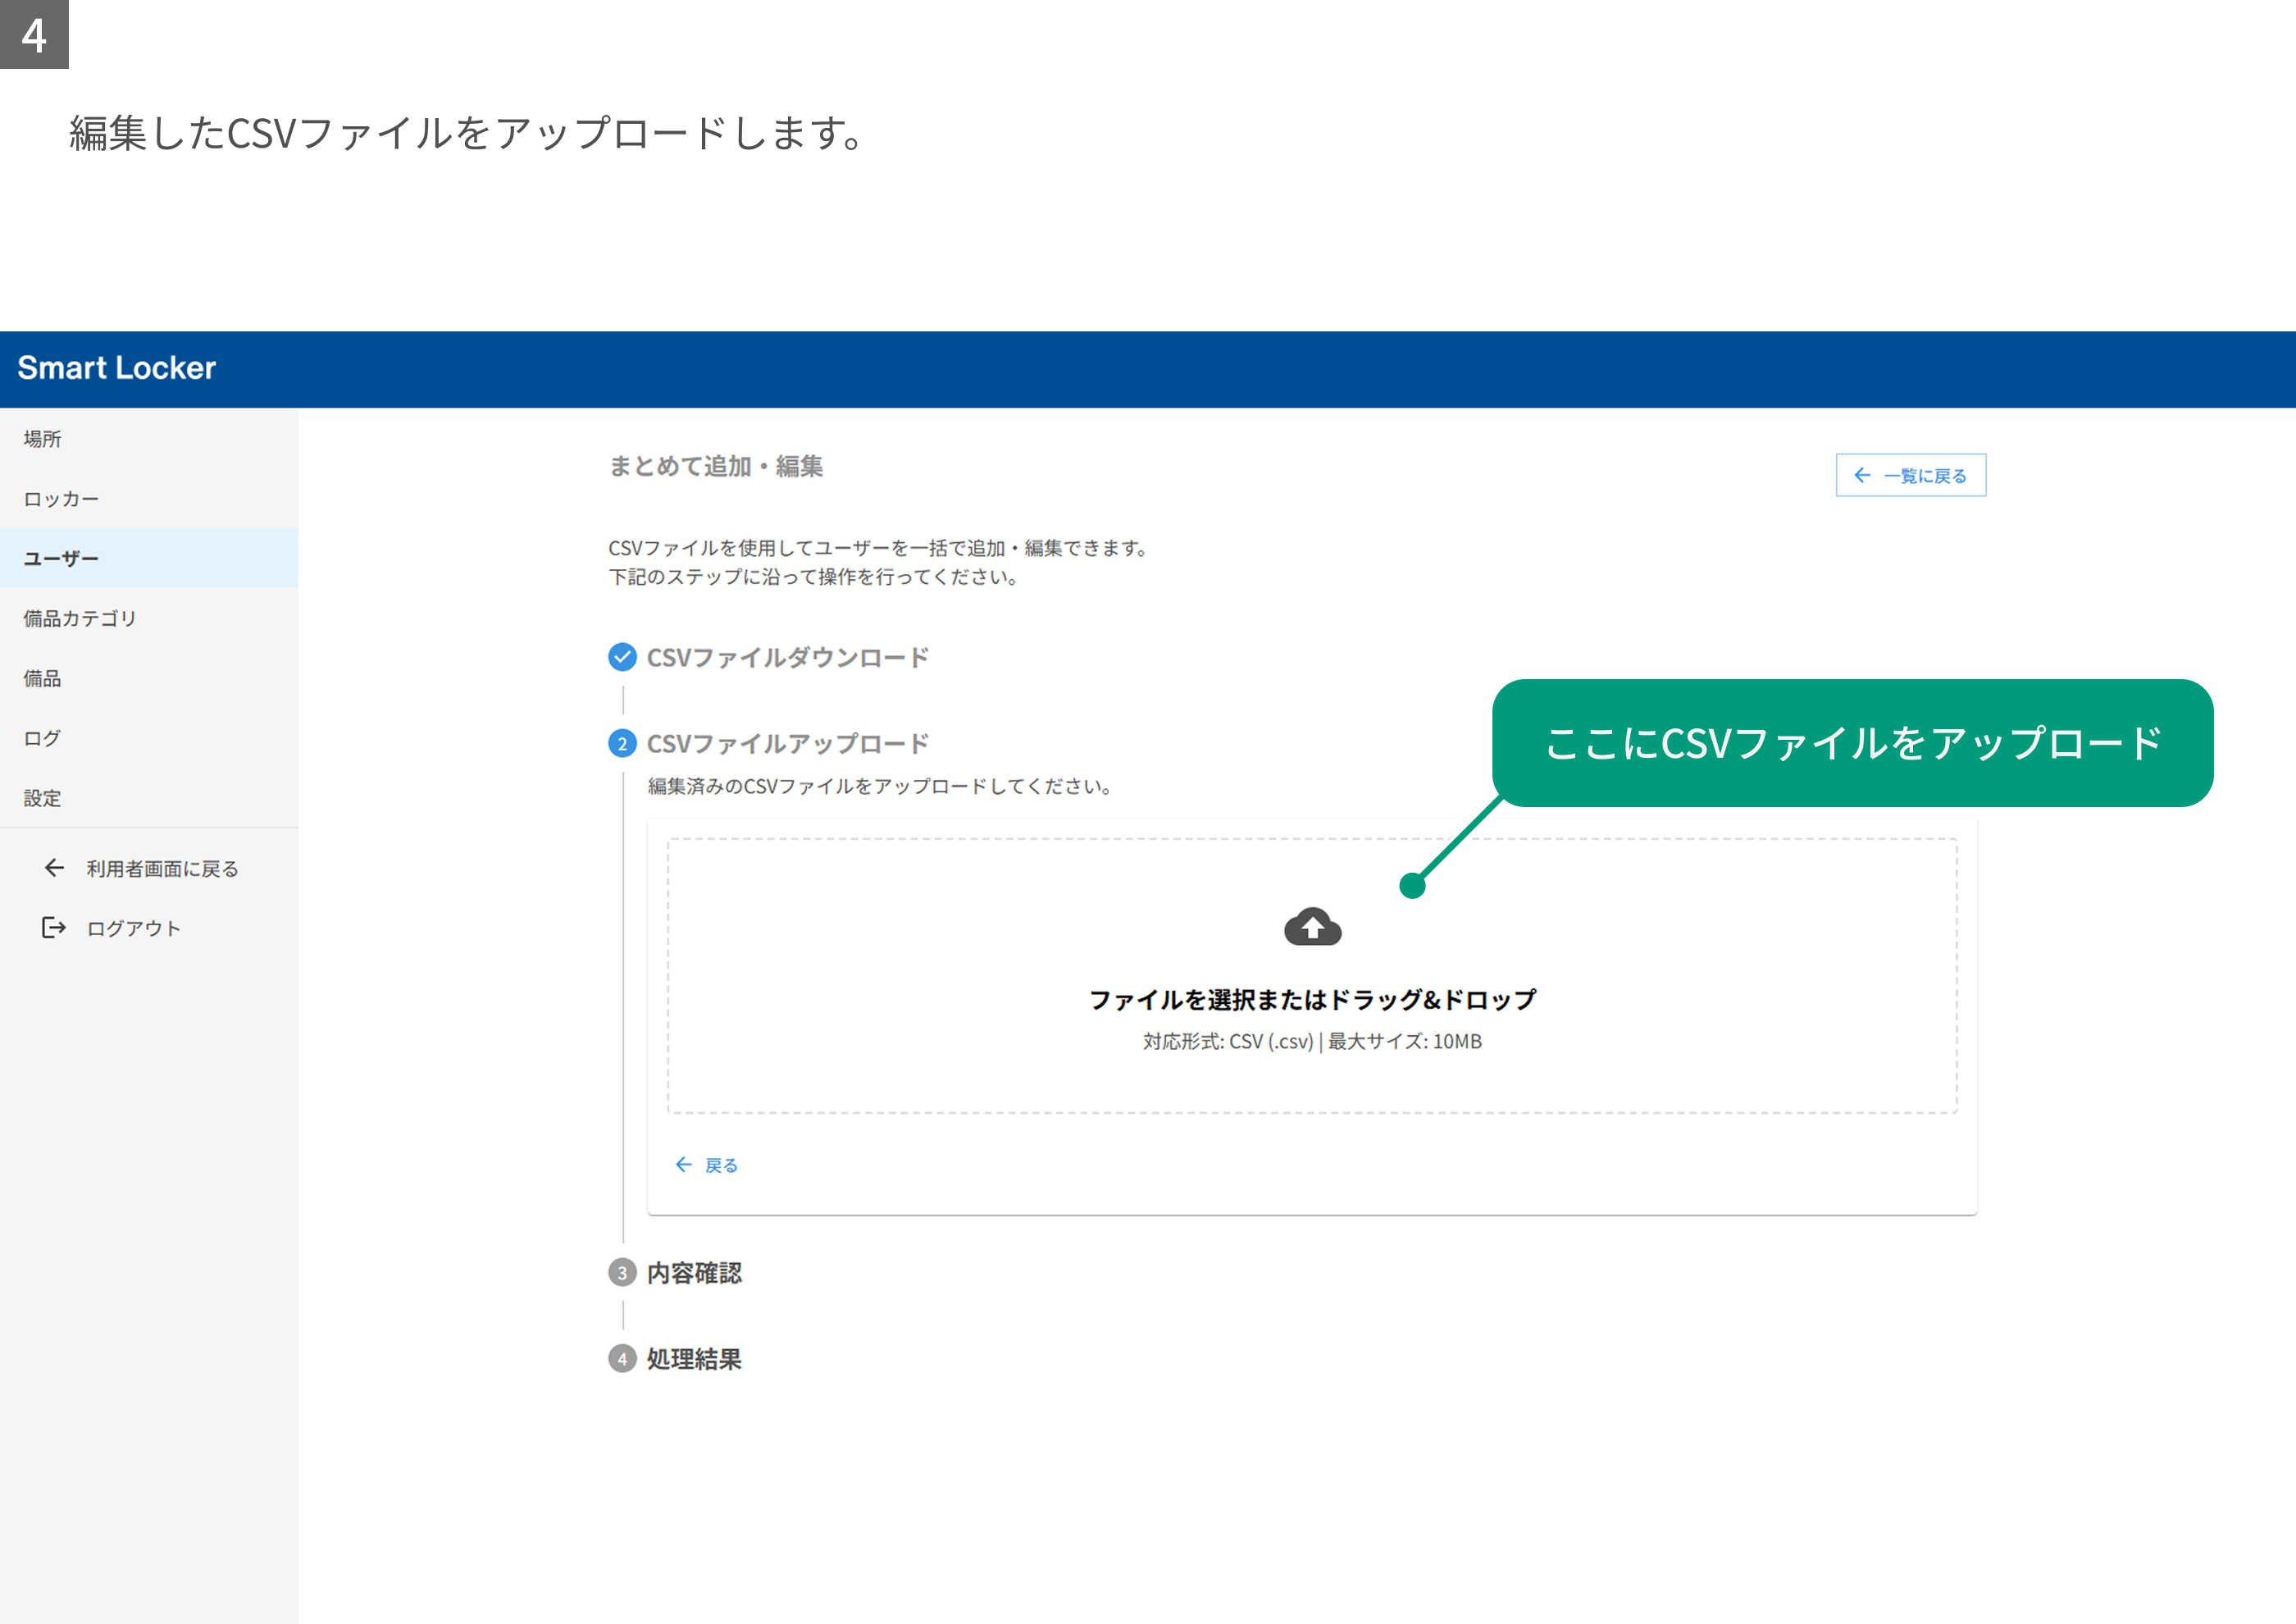The height and width of the screenshot is (1624, 2296).
Task: Click the logout door icon
Action: (54, 928)
